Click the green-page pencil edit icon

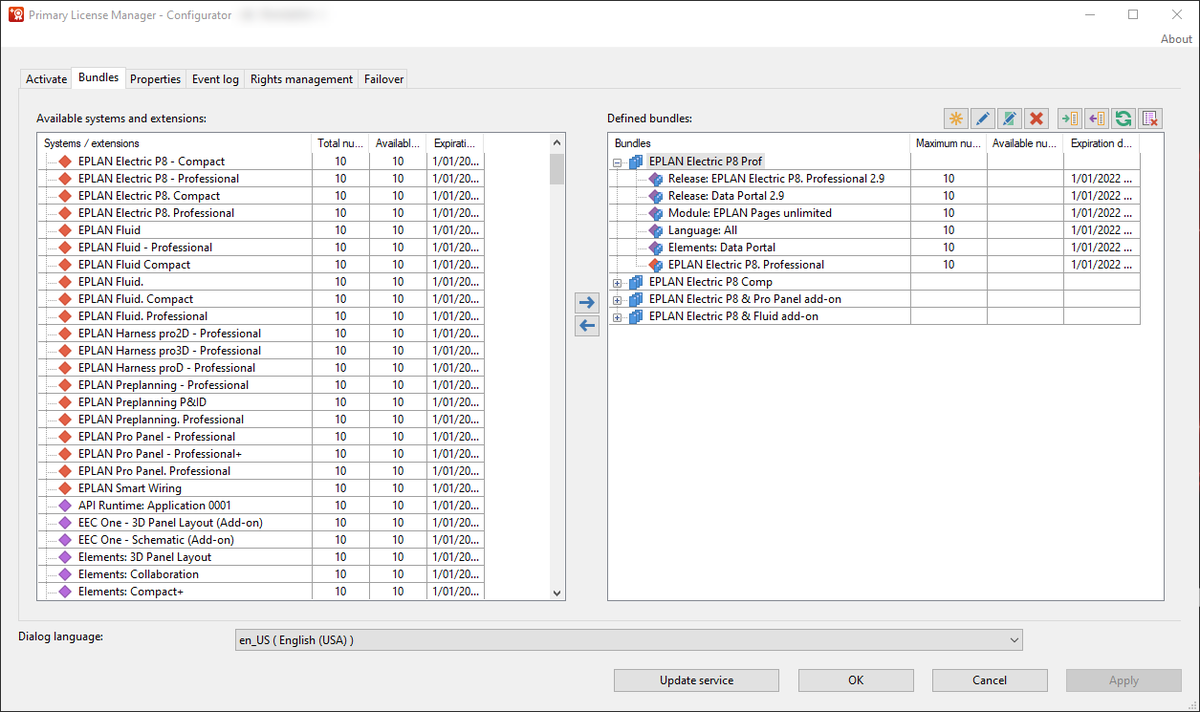(x=1010, y=119)
